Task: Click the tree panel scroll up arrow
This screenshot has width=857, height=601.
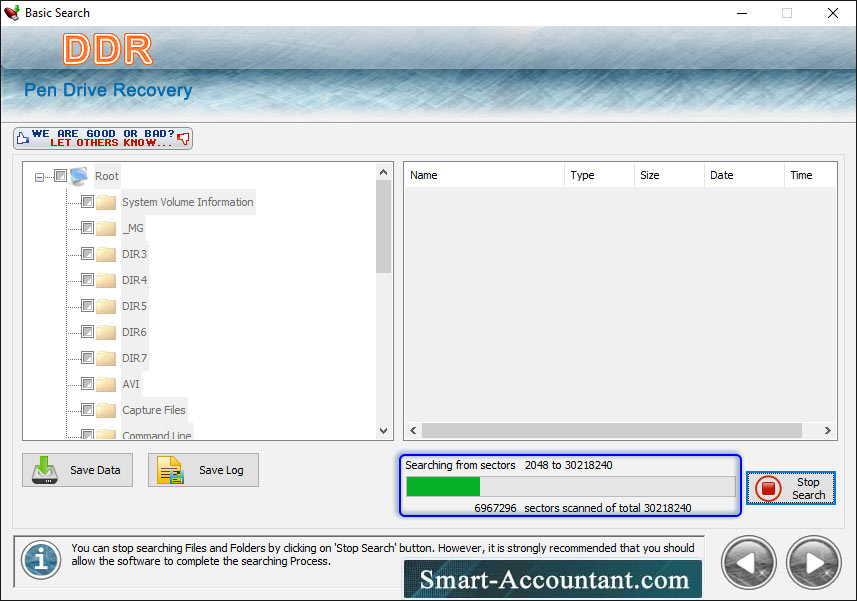Action: pyautogui.click(x=384, y=173)
